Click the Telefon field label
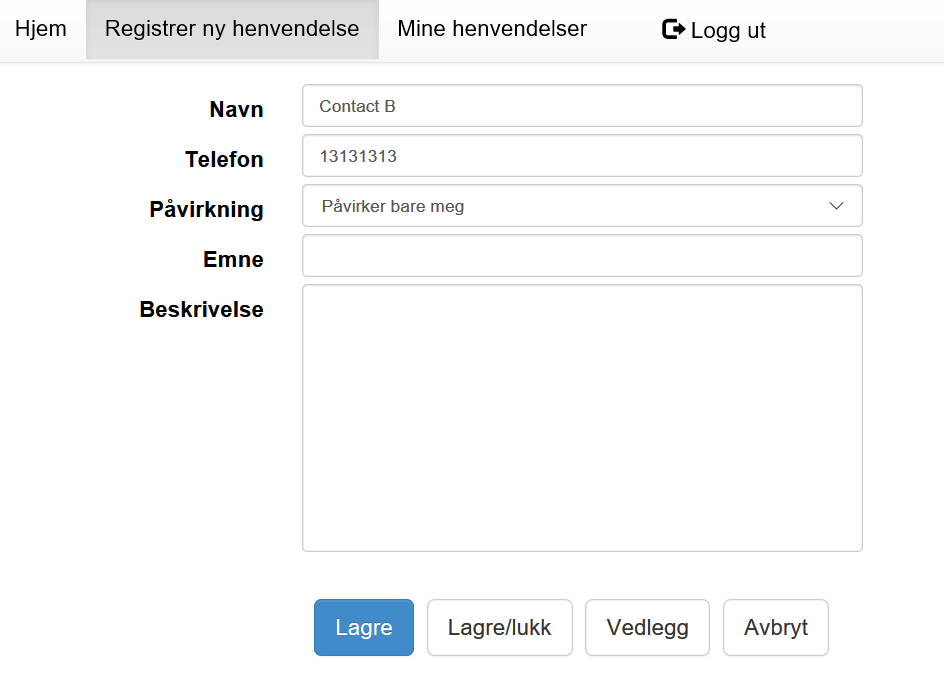The height and width of the screenshot is (686, 944). click(224, 160)
